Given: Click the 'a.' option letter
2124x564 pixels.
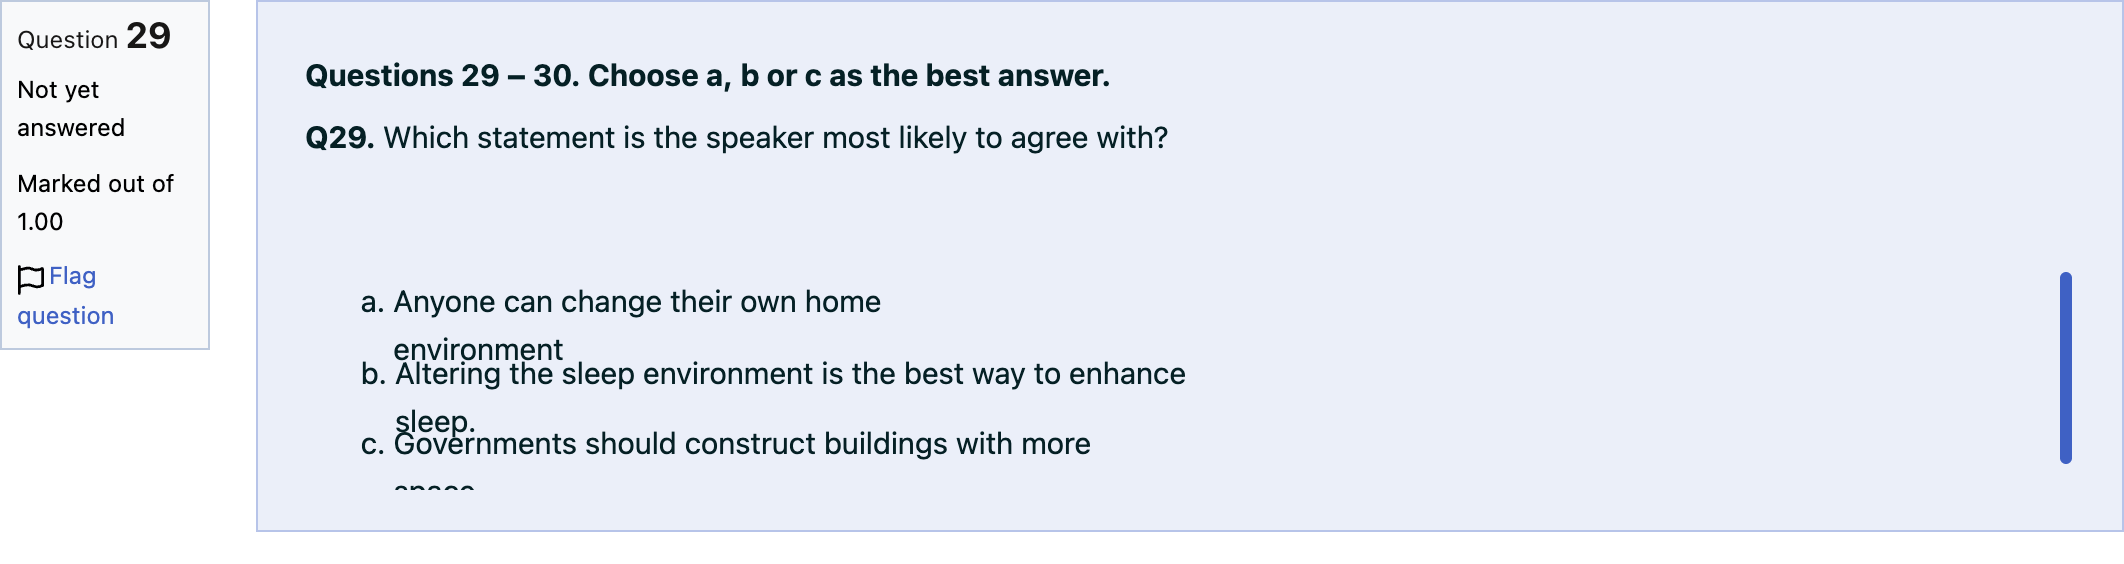Looking at the screenshot, I should (x=372, y=302).
